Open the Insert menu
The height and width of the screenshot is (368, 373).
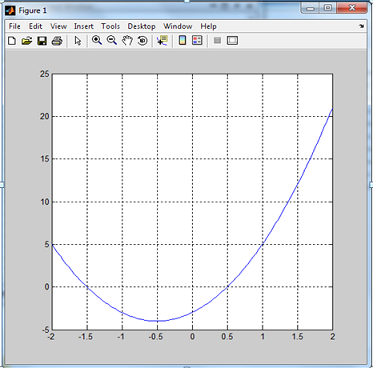pyautogui.click(x=84, y=26)
